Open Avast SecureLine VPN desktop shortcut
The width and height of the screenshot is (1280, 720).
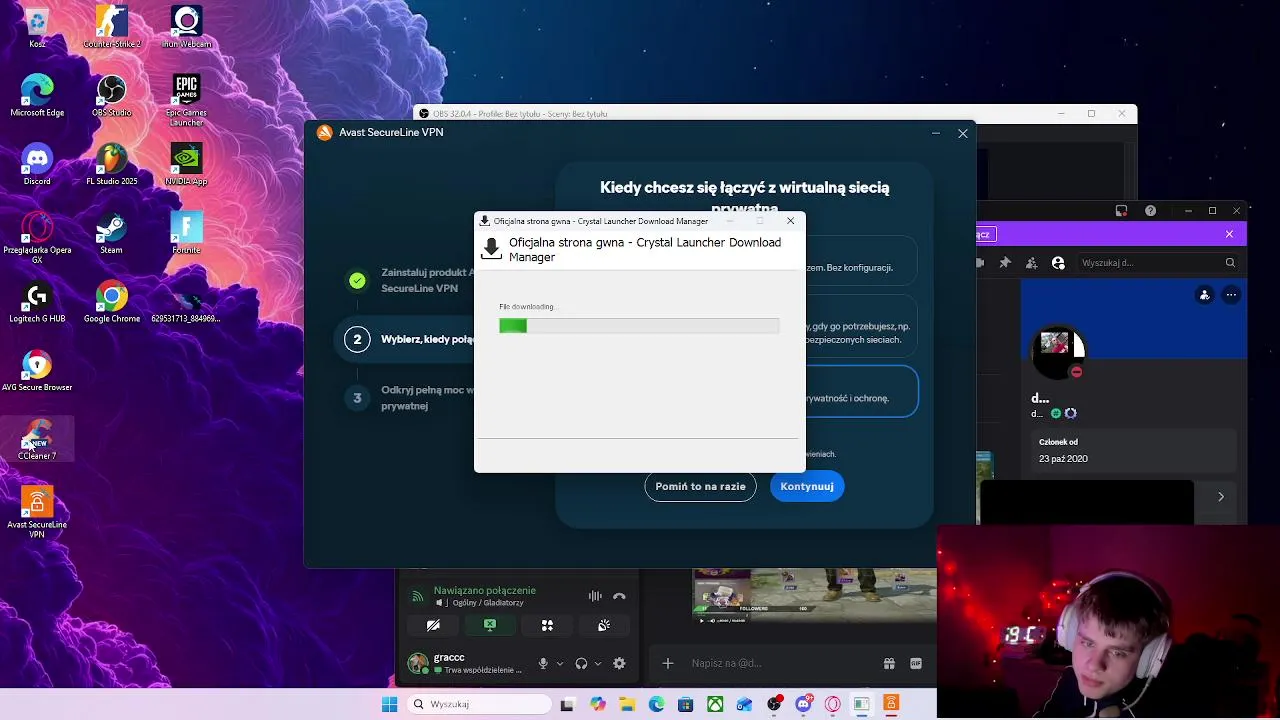point(37,512)
